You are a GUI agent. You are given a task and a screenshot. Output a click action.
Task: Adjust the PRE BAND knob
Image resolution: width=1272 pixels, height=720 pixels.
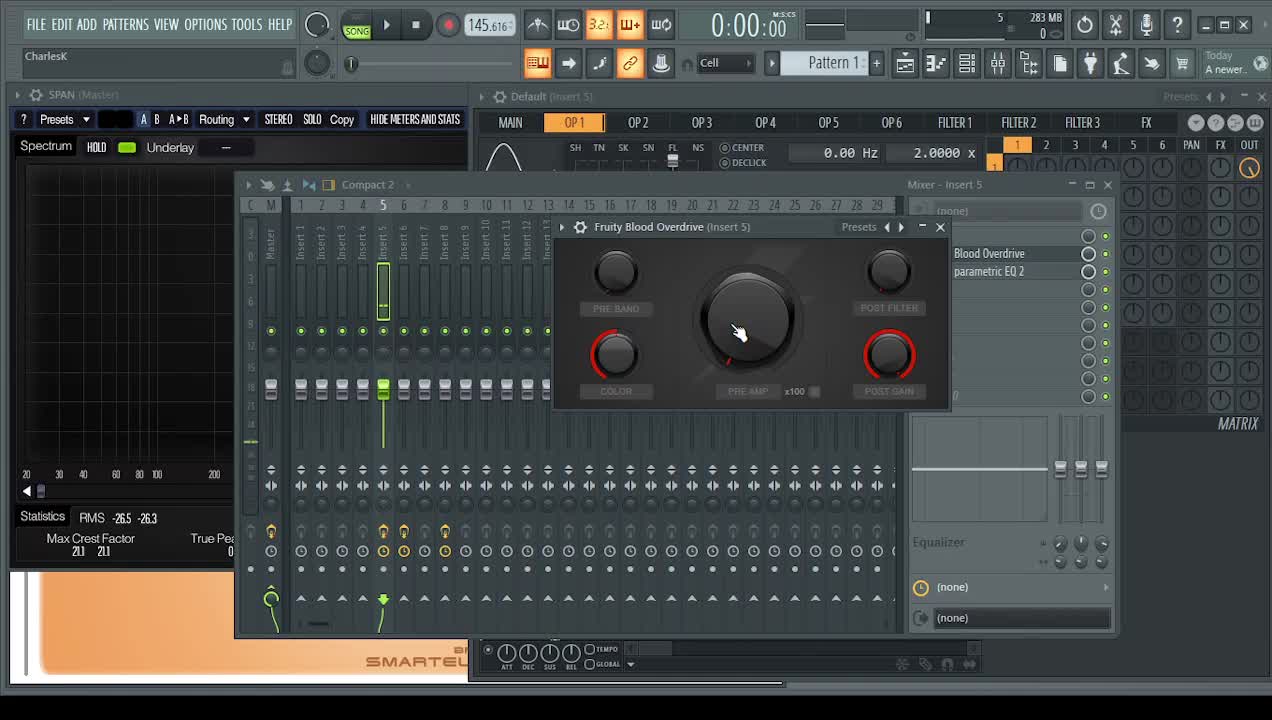coord(616,272)
